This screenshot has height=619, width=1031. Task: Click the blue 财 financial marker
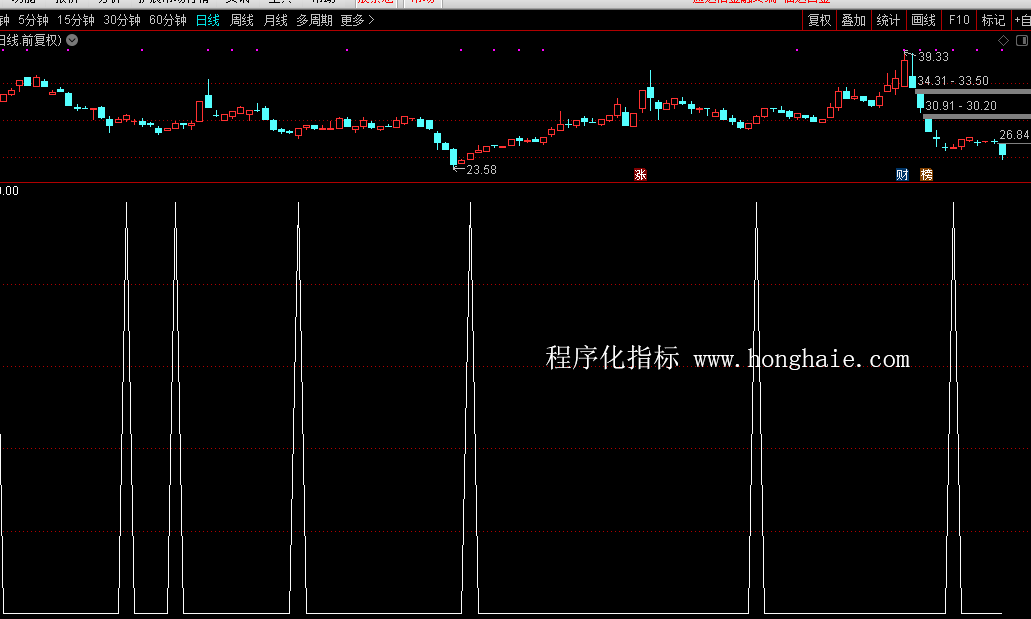902,175
